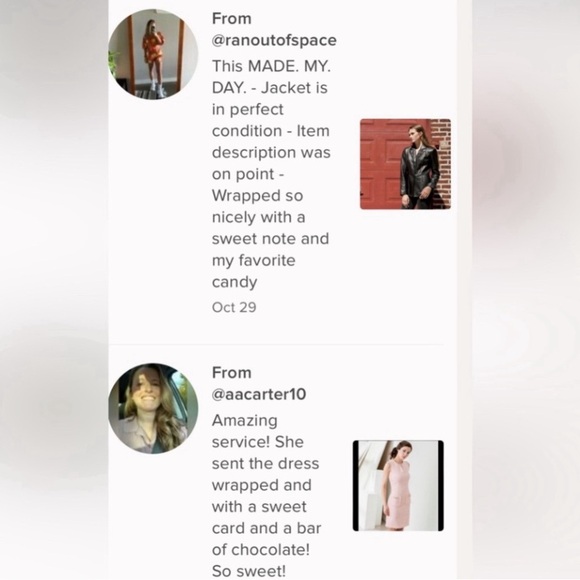Click the word "candy" in first review
Image resolution: width=580 pixels, height=580 pixels.
click(x=235, y=282)
